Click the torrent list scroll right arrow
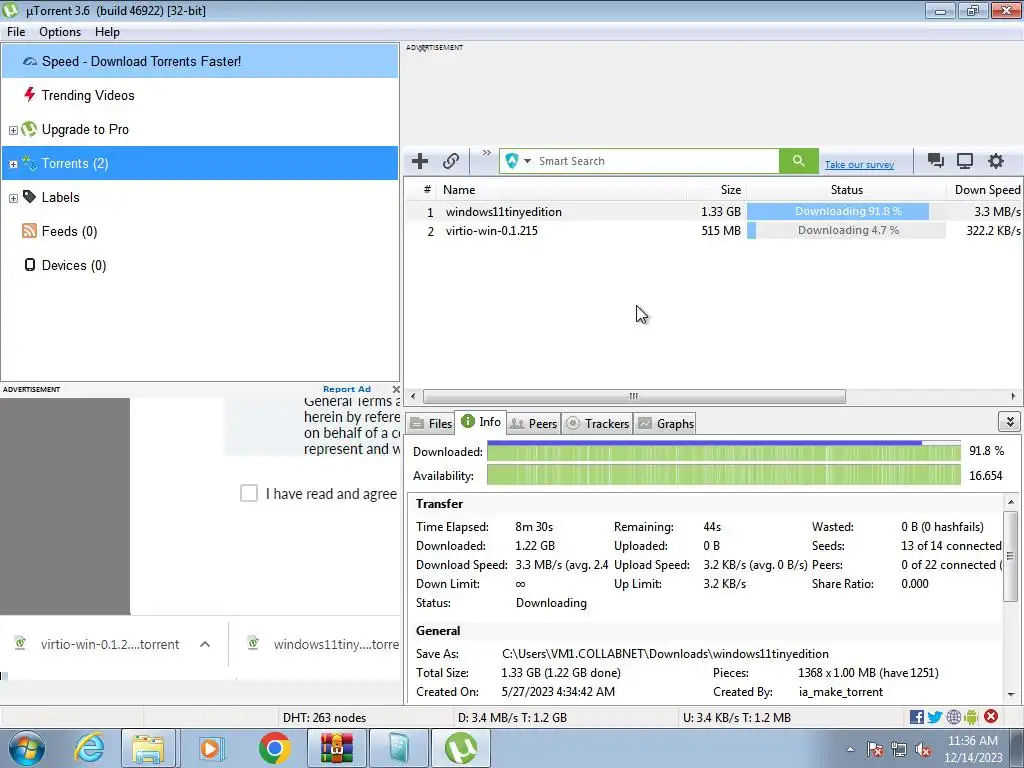 1013,396
